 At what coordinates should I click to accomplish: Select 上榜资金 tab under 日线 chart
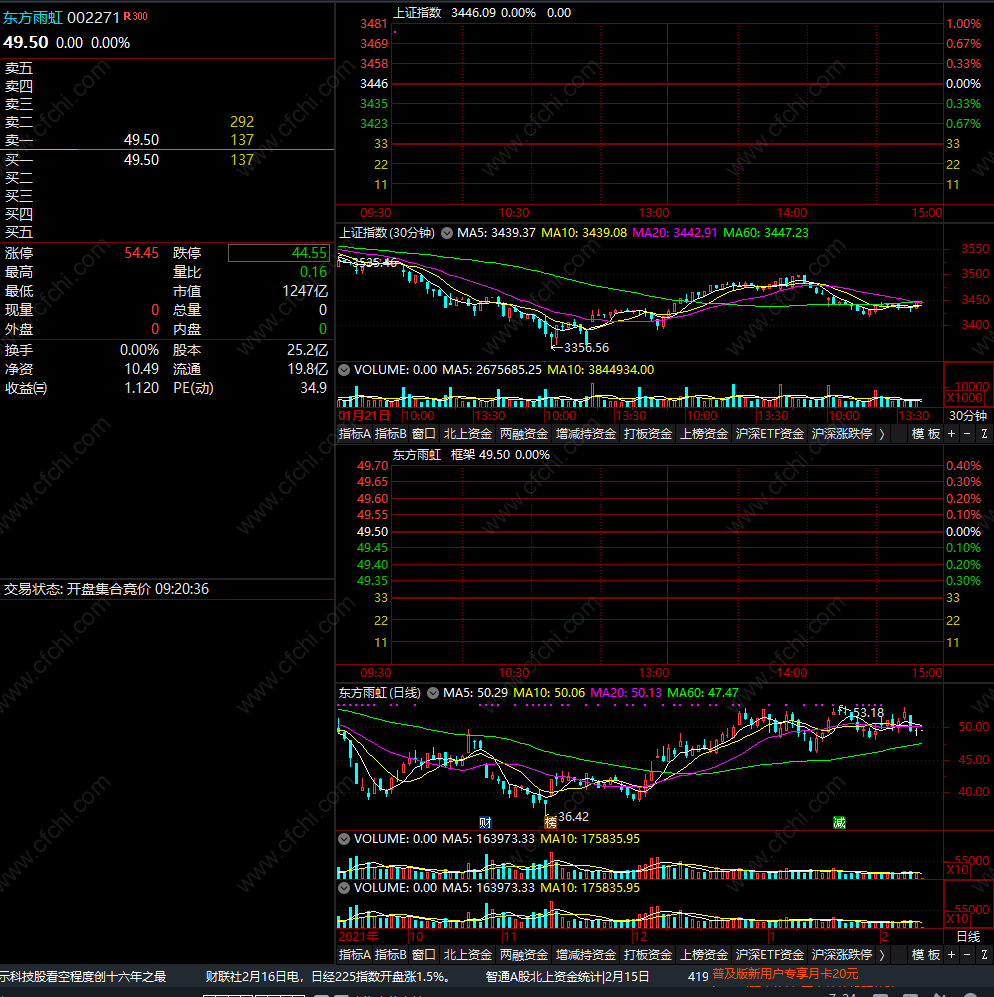(x=704, y=955)
